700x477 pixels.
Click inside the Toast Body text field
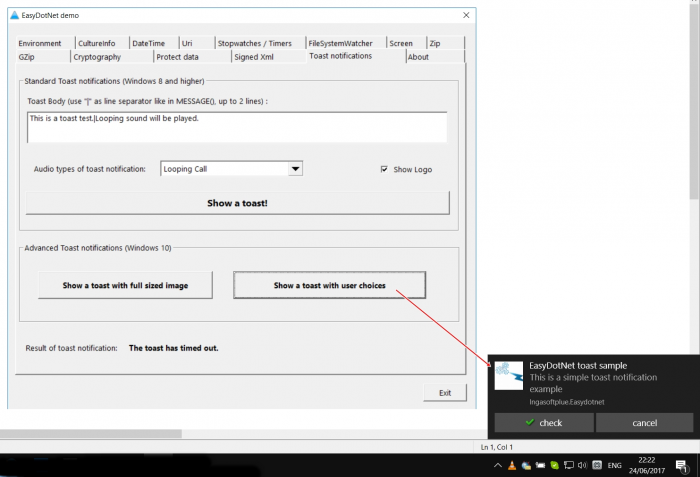[237, 128]
